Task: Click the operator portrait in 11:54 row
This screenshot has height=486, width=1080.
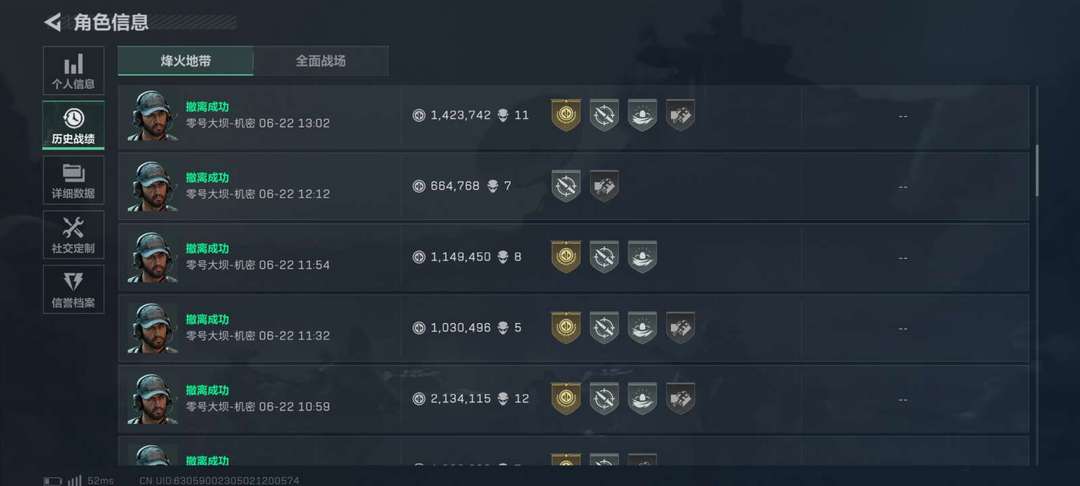Action: [153, 257]
